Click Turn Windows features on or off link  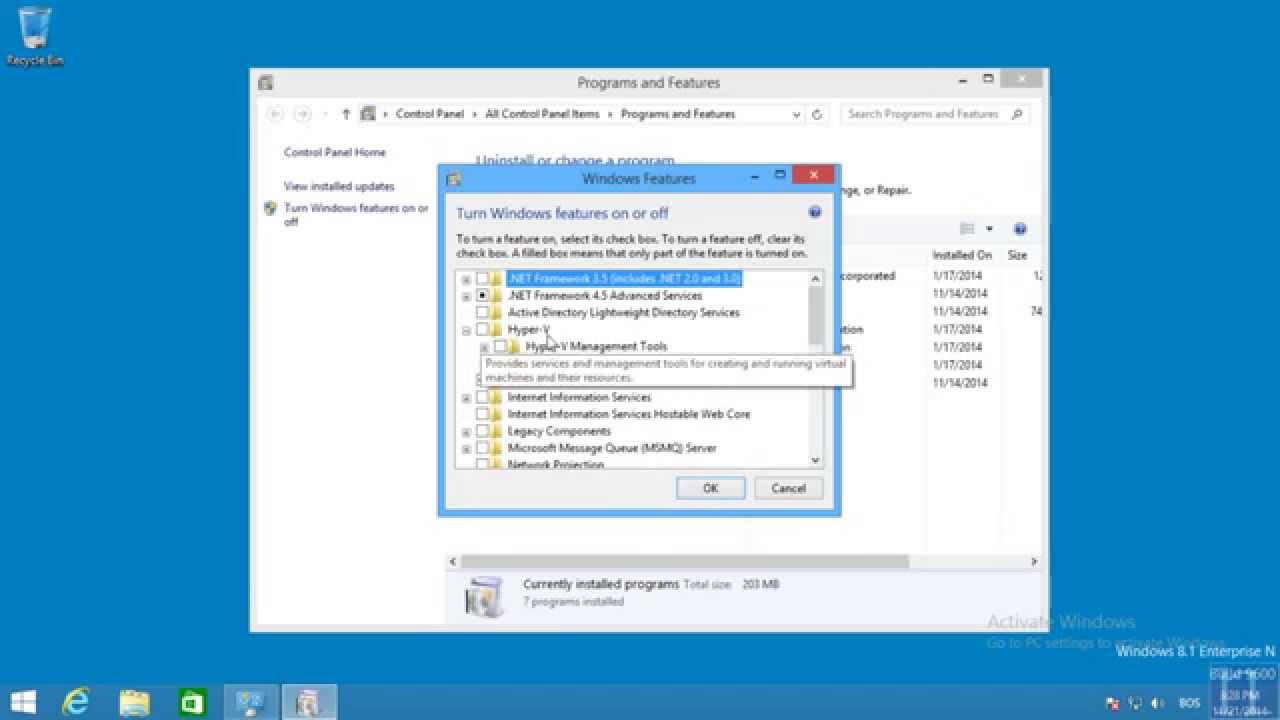(x=356, y=215)
